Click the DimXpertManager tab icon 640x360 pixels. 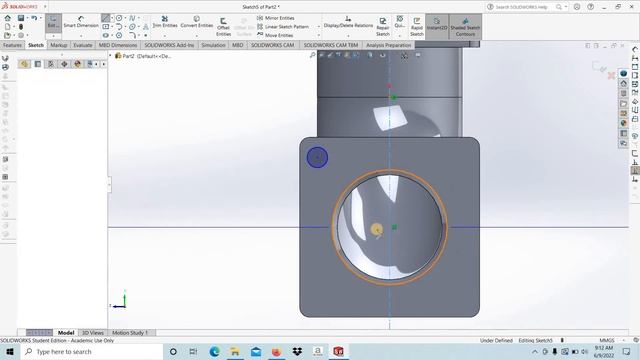click(64, 64)
